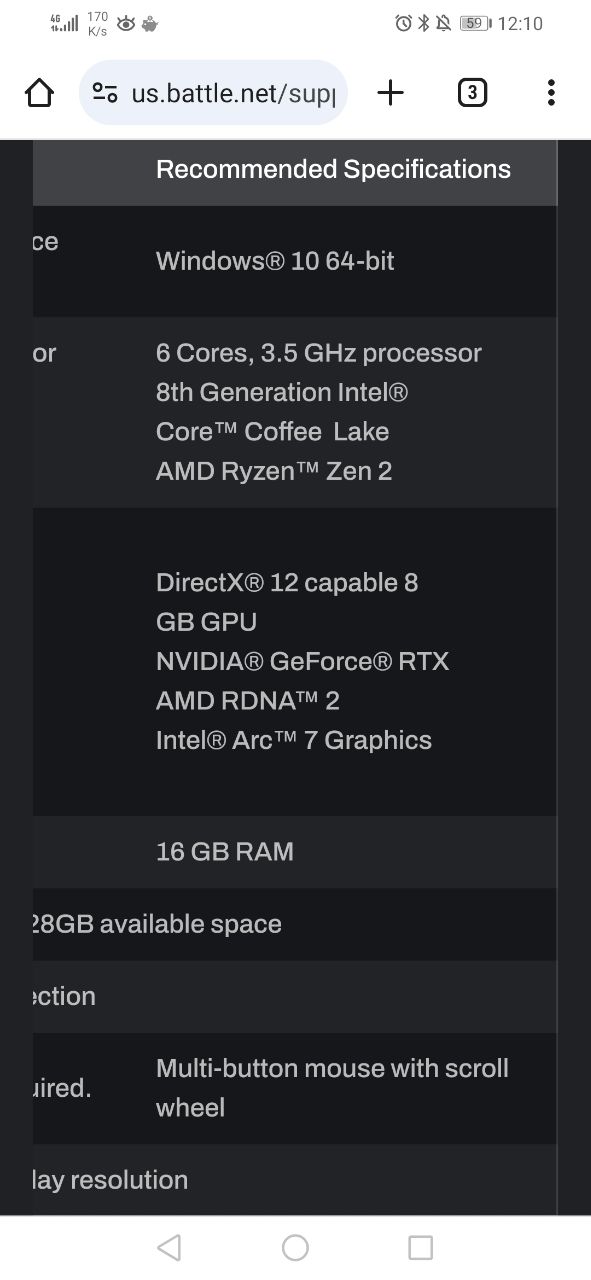Screen dimensions: 591x1280
Task: Tap the alarm clock status icon
Action: pyautogui.click(x=404, y=23)
